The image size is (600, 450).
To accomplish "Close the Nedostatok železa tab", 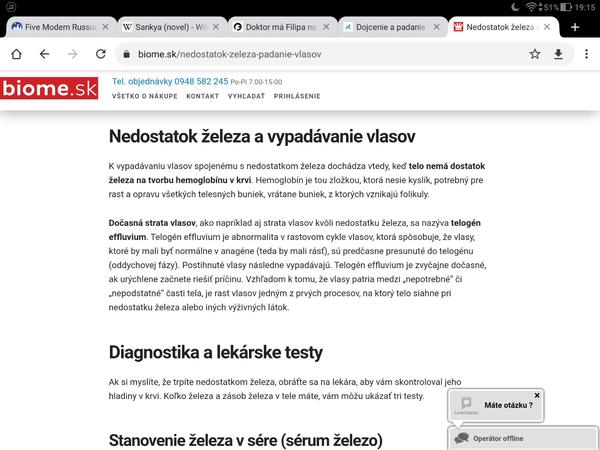I will [546, 26].
